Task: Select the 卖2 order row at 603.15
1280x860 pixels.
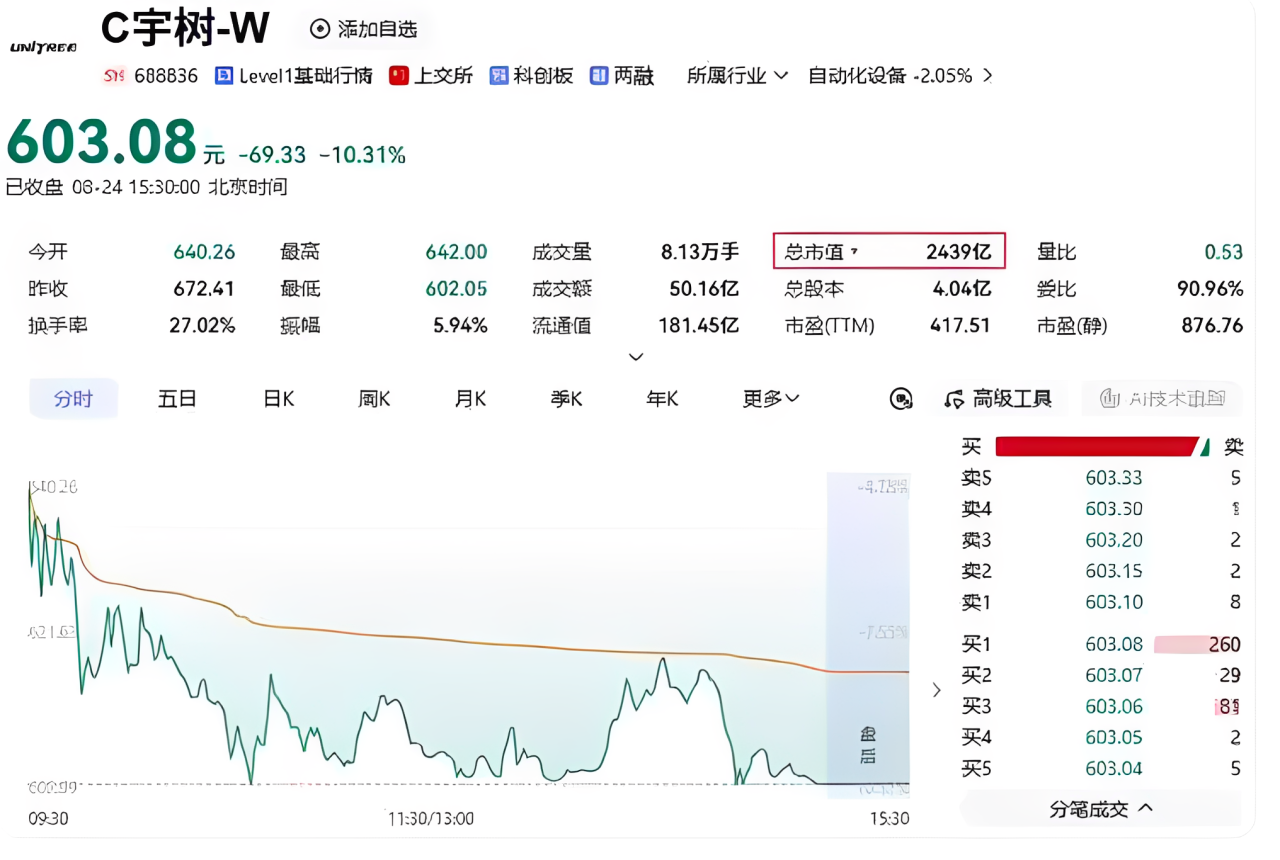Action: click(x=1100, y=571)
